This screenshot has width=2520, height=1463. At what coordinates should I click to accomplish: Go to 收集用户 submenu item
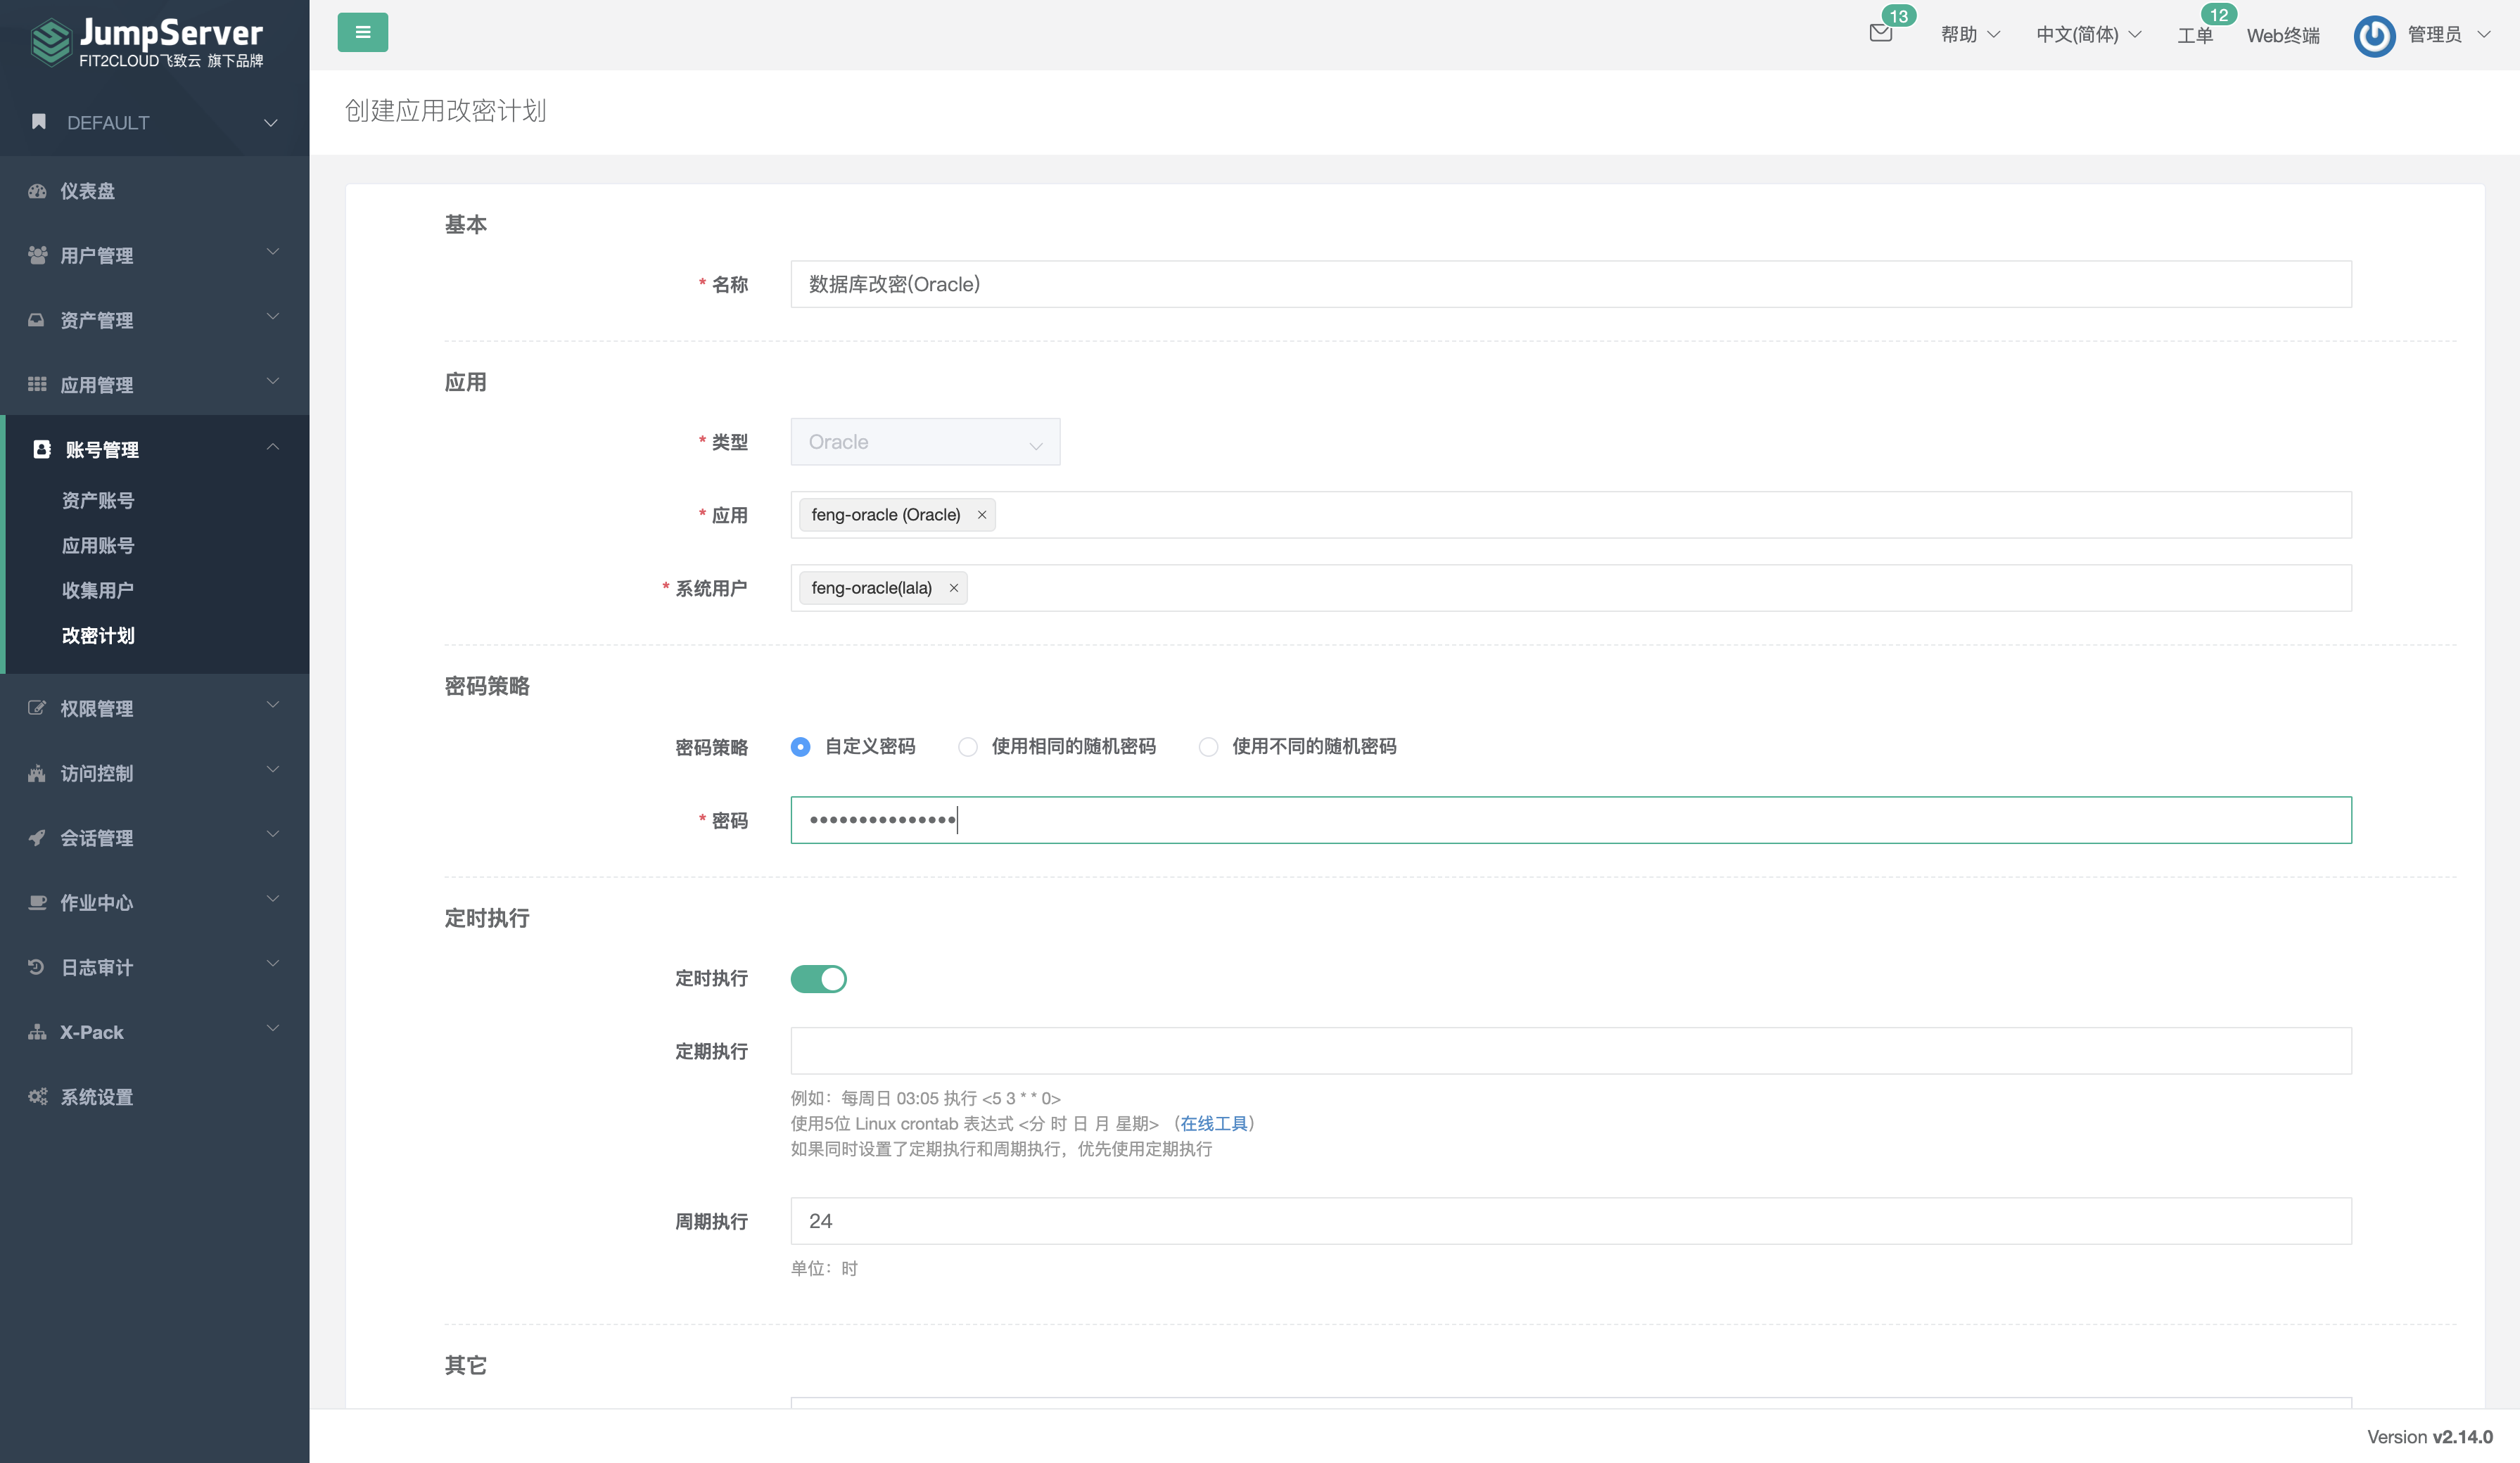click(98, 591)
